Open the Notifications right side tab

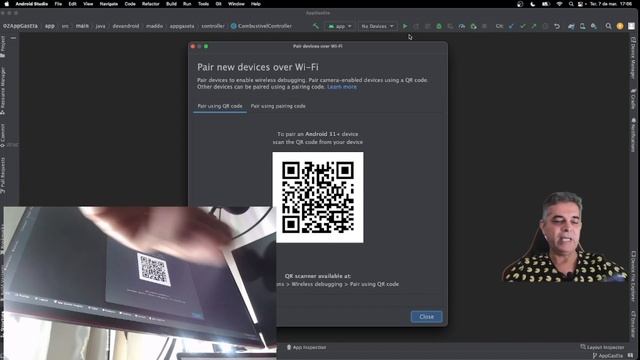[633, 135]
